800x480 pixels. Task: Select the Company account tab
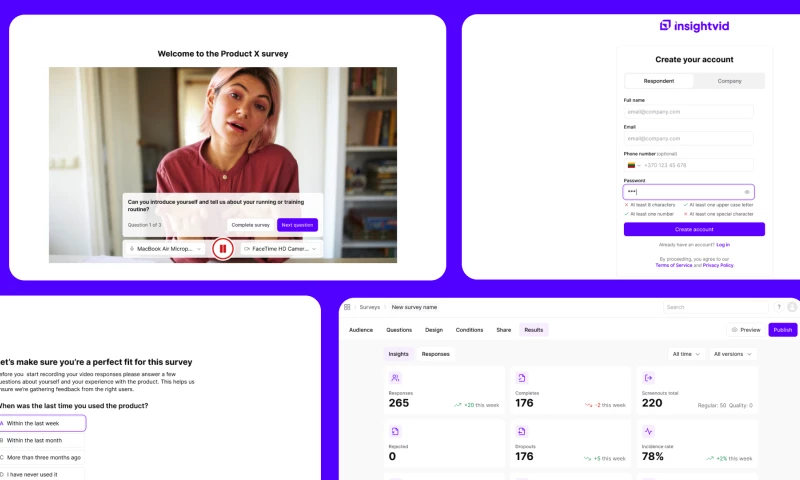pos(730,81)
